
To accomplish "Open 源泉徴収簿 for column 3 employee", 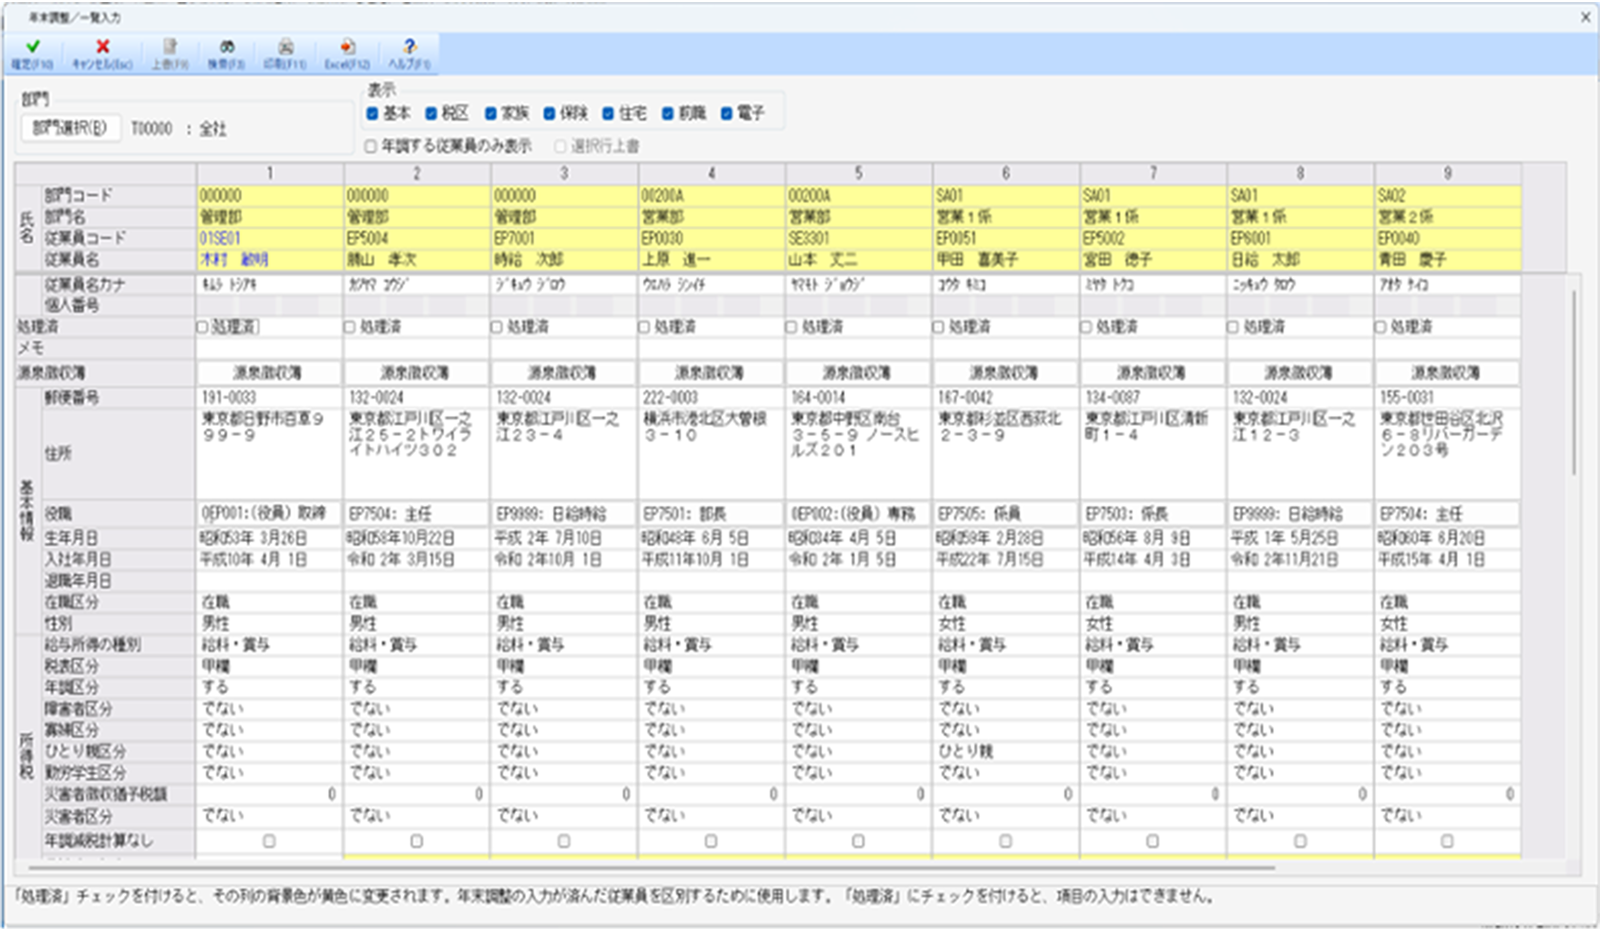I will [x=563, y=373].
